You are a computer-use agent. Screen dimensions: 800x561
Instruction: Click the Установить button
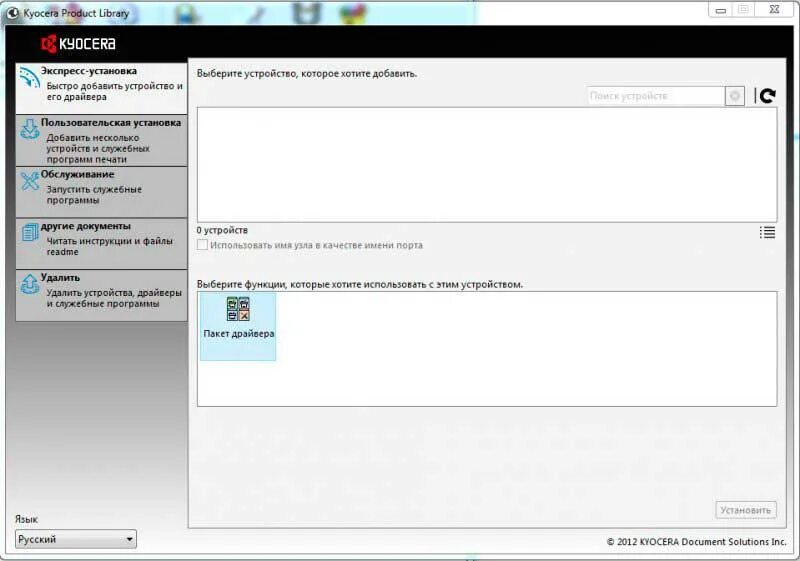746,510
